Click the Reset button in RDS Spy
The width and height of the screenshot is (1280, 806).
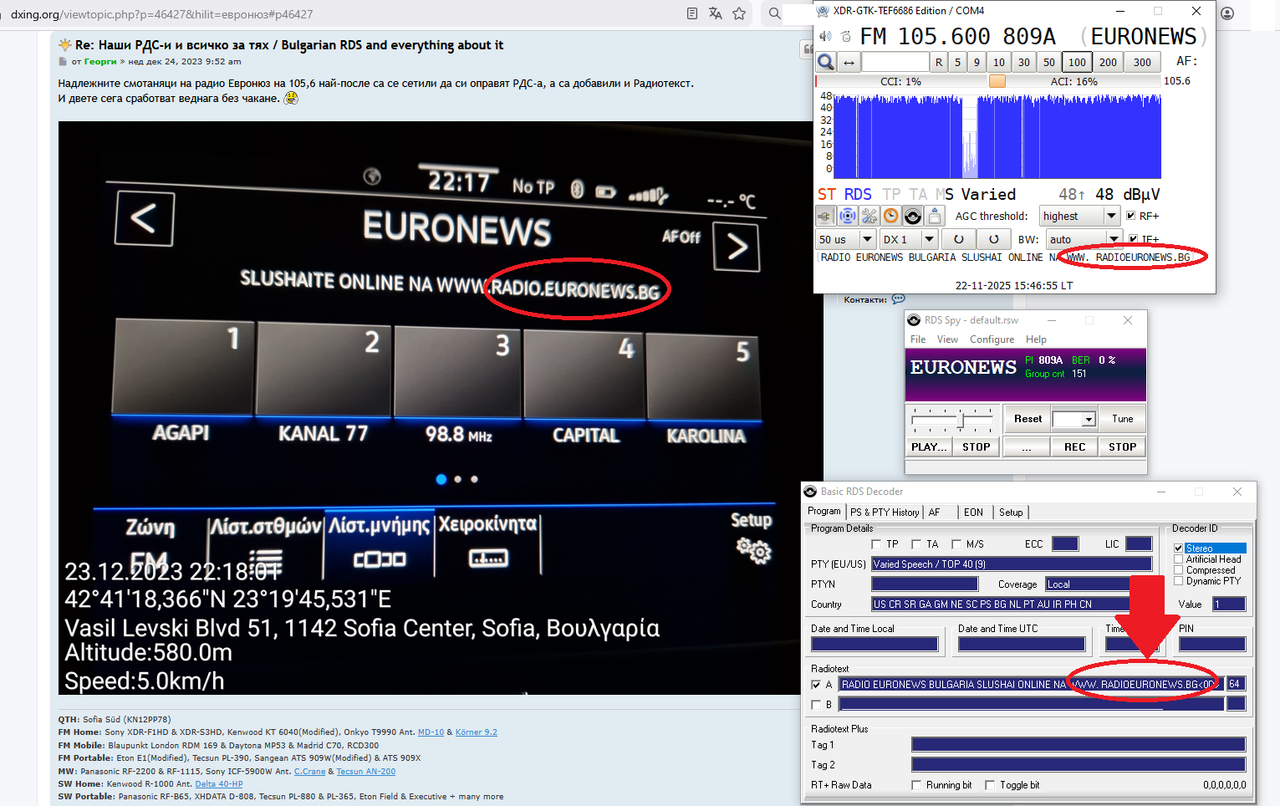(1027, 419)
